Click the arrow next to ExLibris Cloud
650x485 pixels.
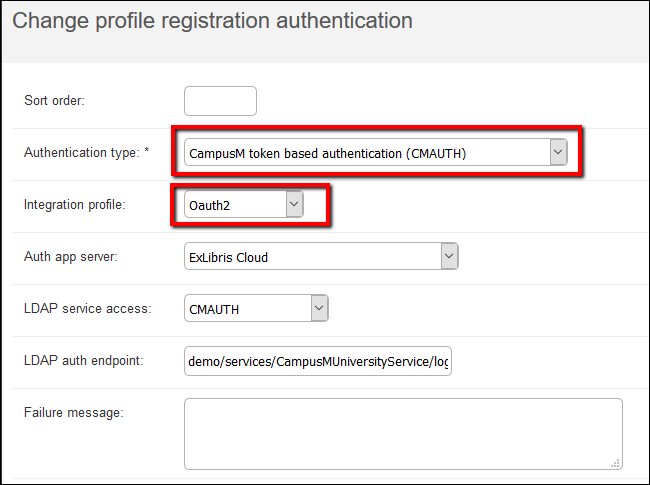pos(449,257)
